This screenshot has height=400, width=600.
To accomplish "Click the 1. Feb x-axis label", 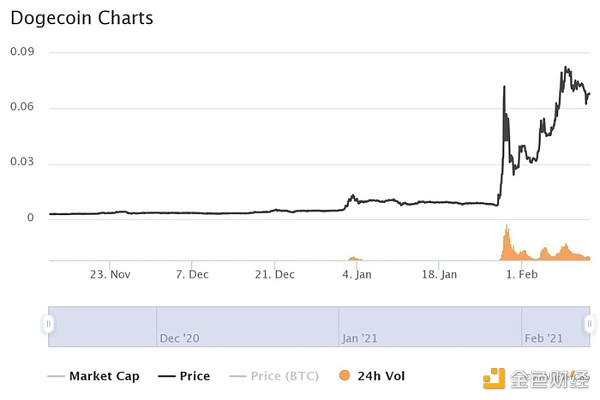I will click(522, 274).
